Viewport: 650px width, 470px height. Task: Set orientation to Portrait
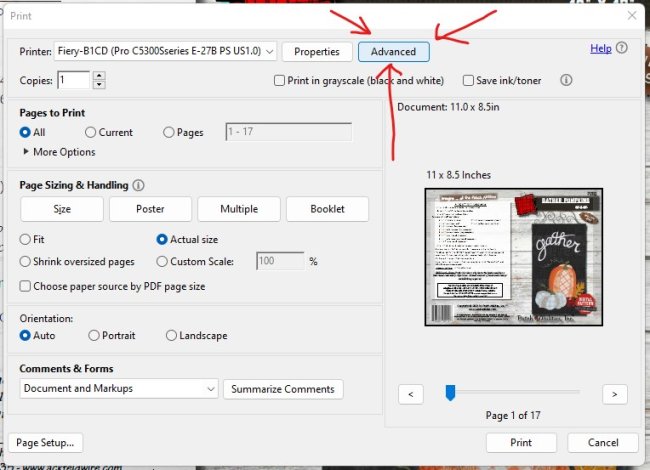pyautogui.click(x=94, y=335)
